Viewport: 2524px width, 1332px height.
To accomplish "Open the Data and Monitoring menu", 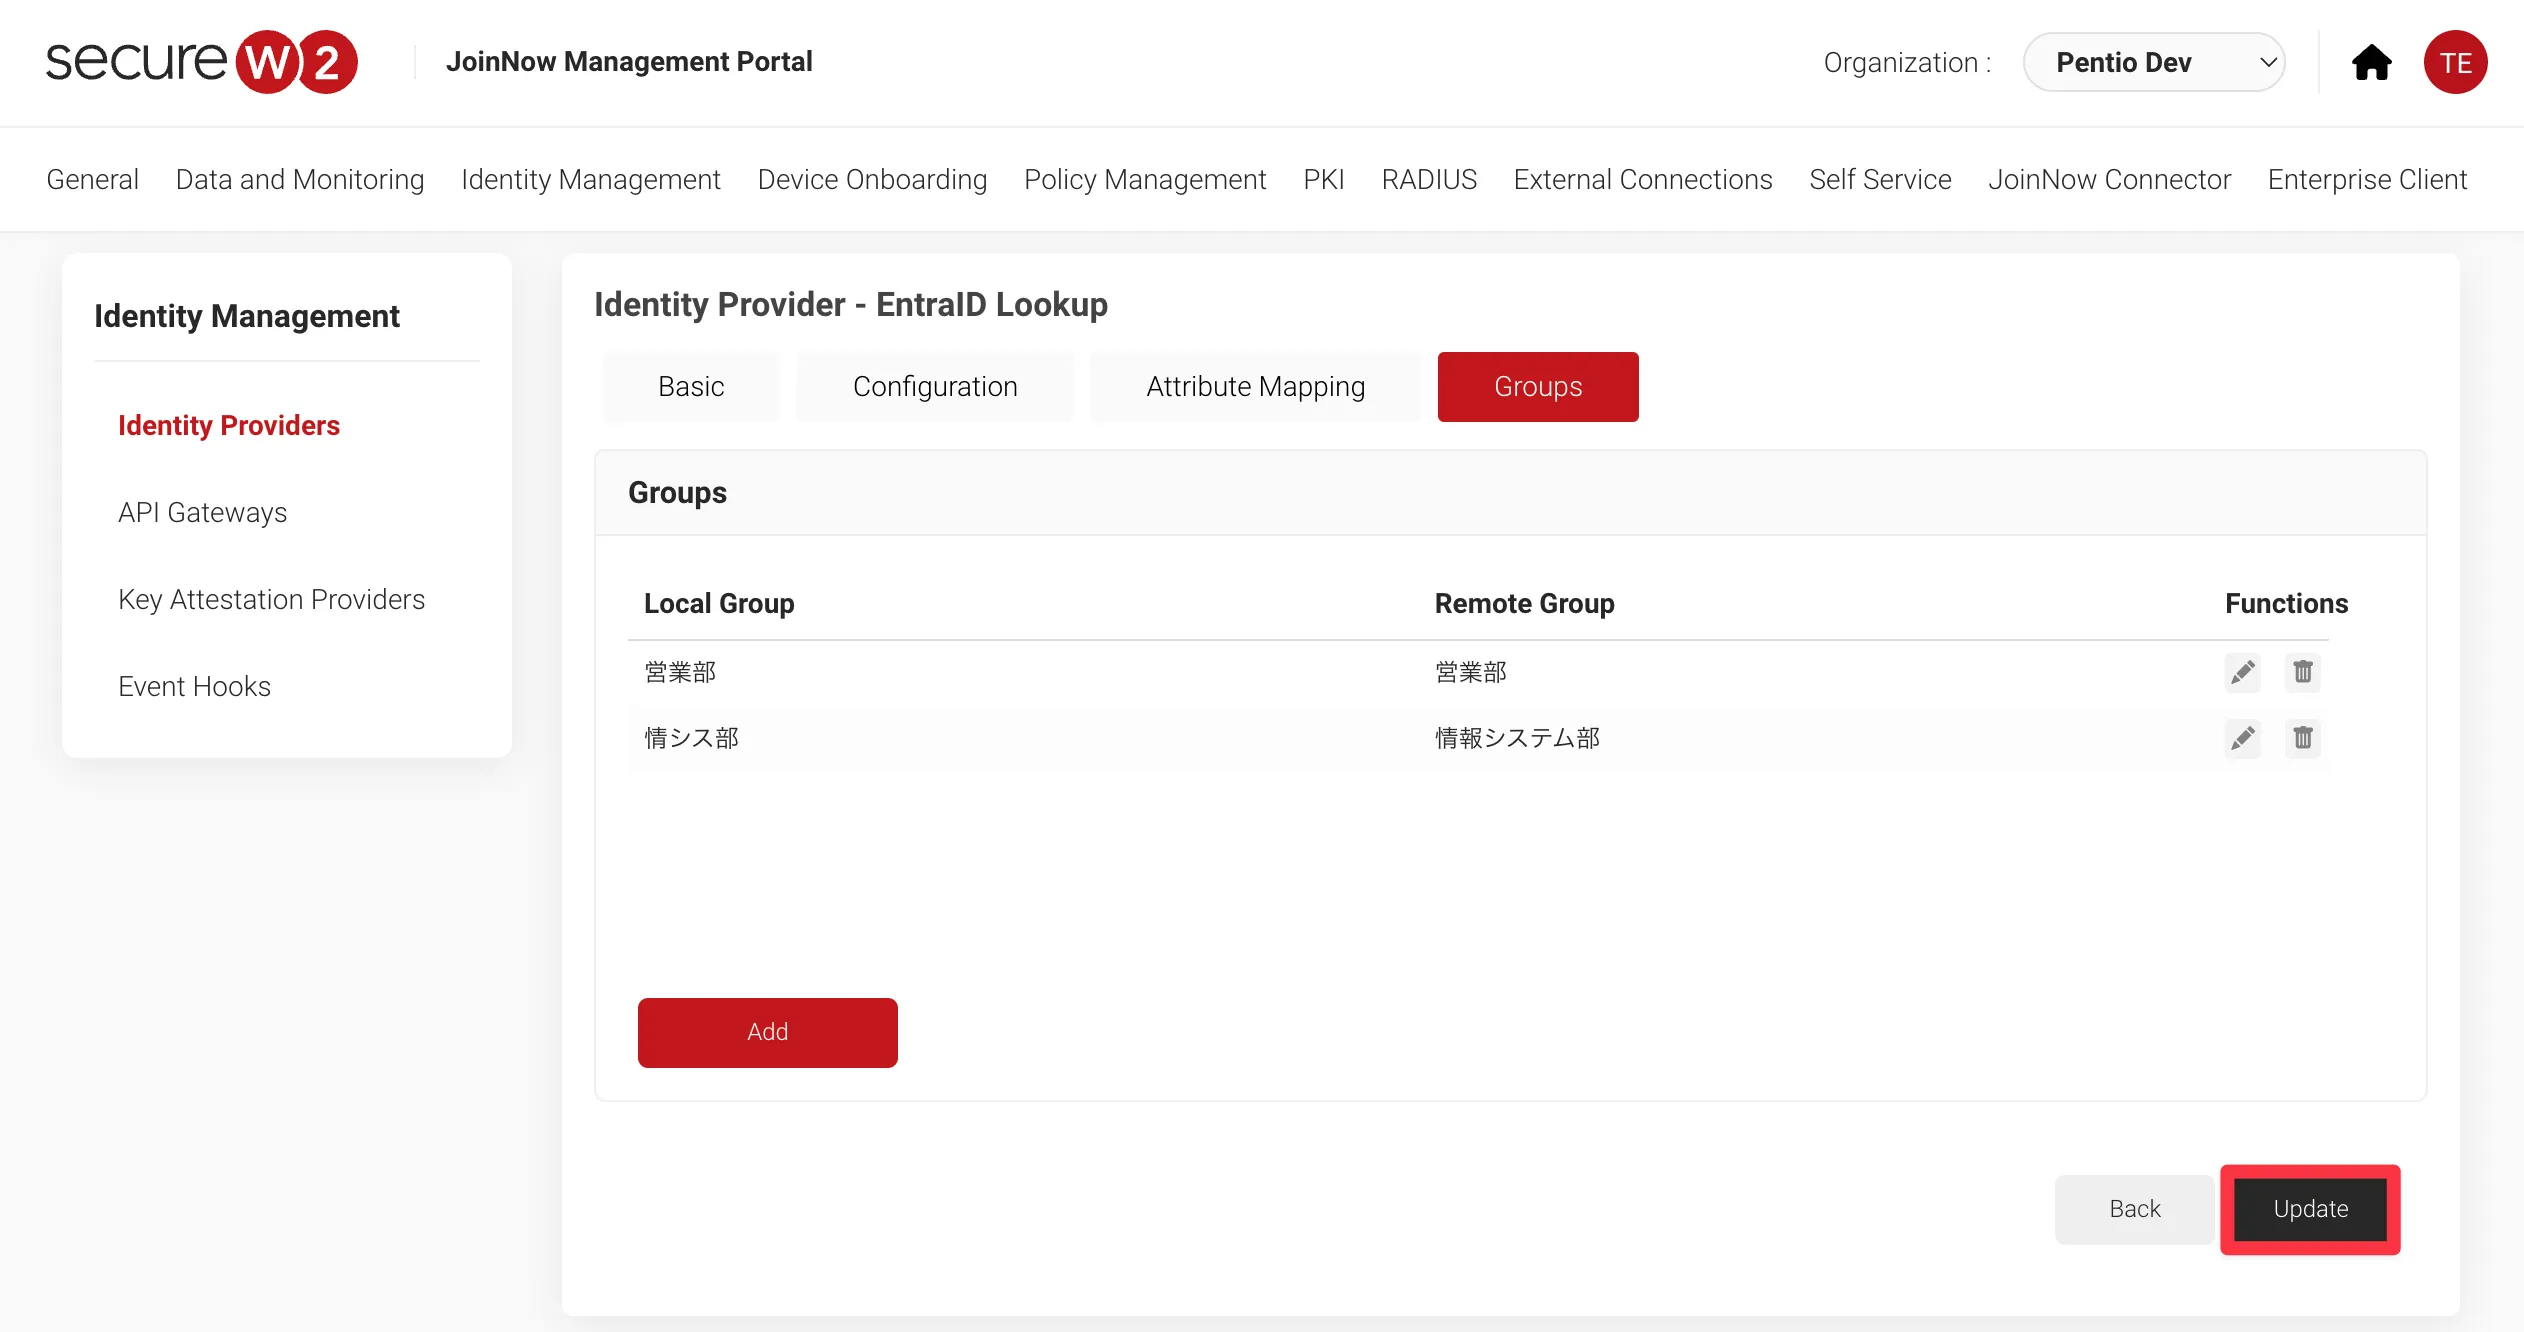I will (x=300, y=179).
